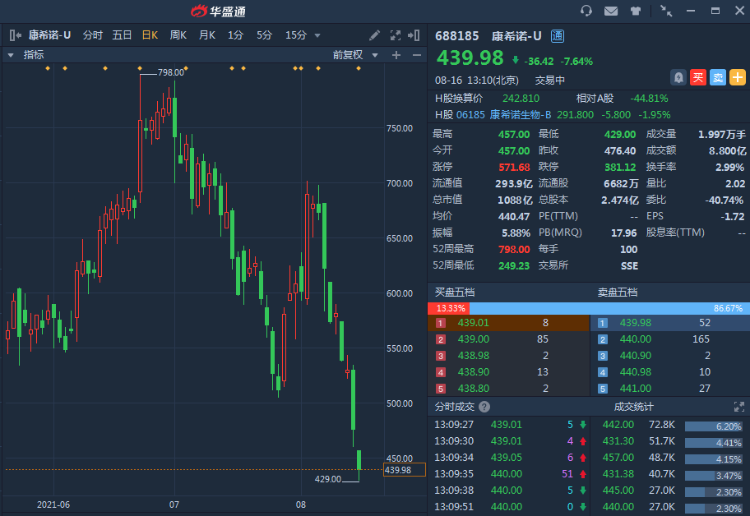The width and height of the screenshot is (750, 516).
Task: Switch to 分时 chart tab
Action: point(92,35)
